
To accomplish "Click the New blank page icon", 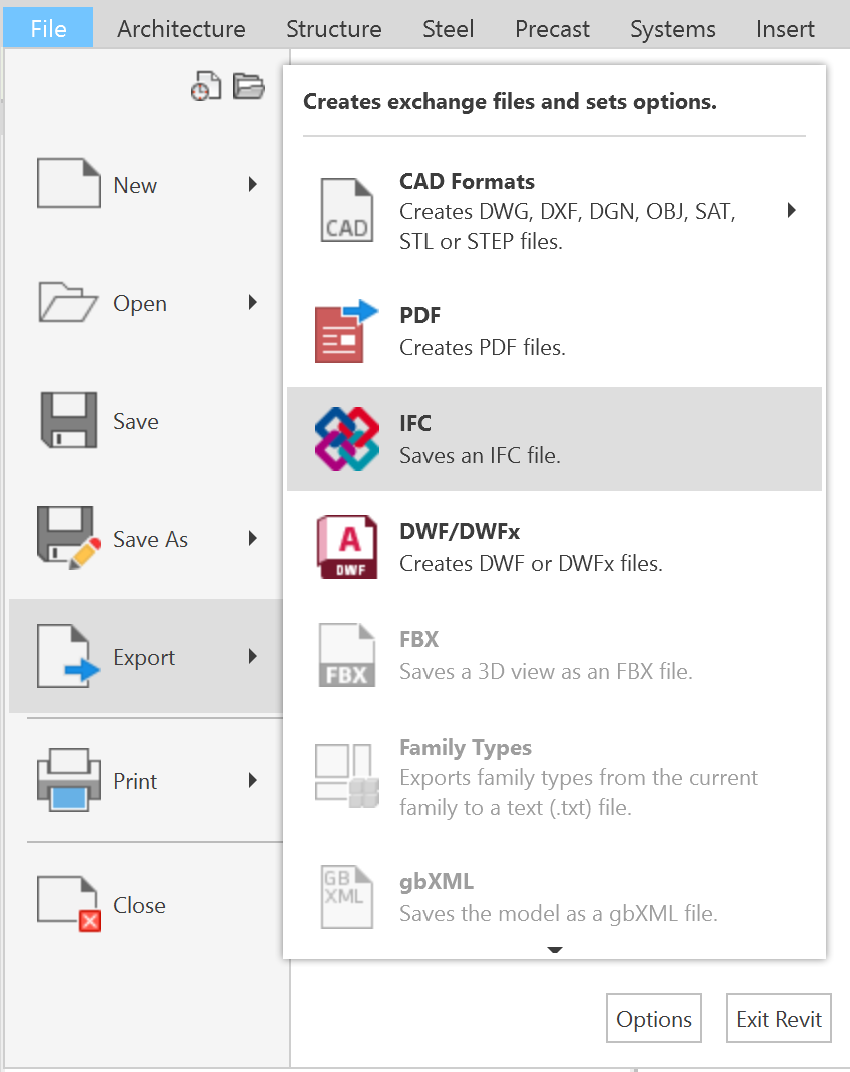I will 68,183.
